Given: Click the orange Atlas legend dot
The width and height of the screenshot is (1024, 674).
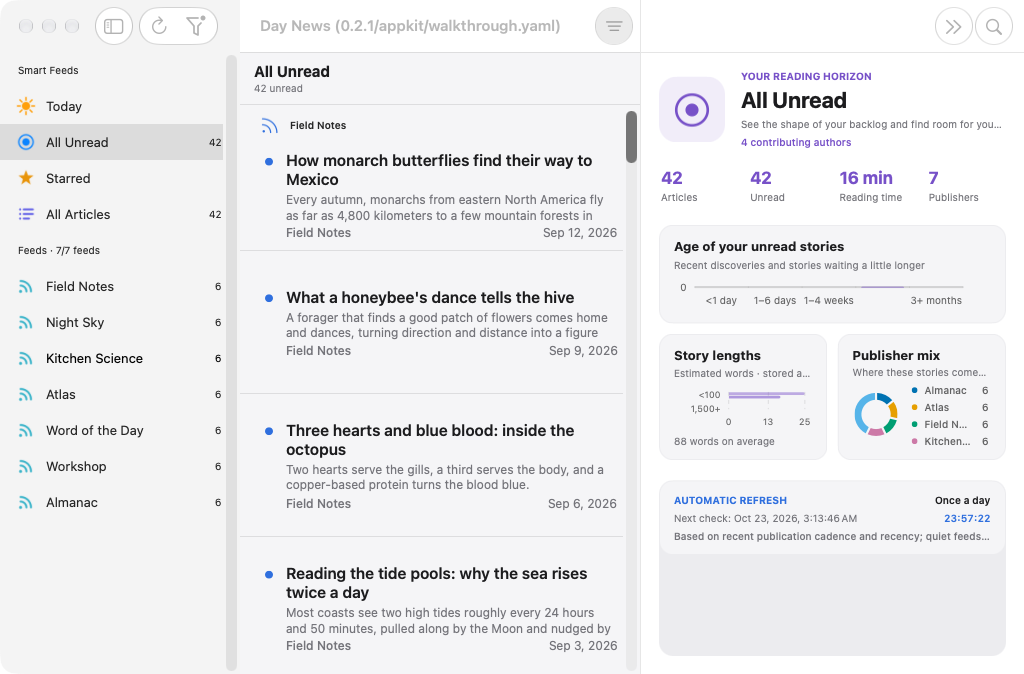Looking at the screenshot, I should pyautogui.click(x=914, y=407).
